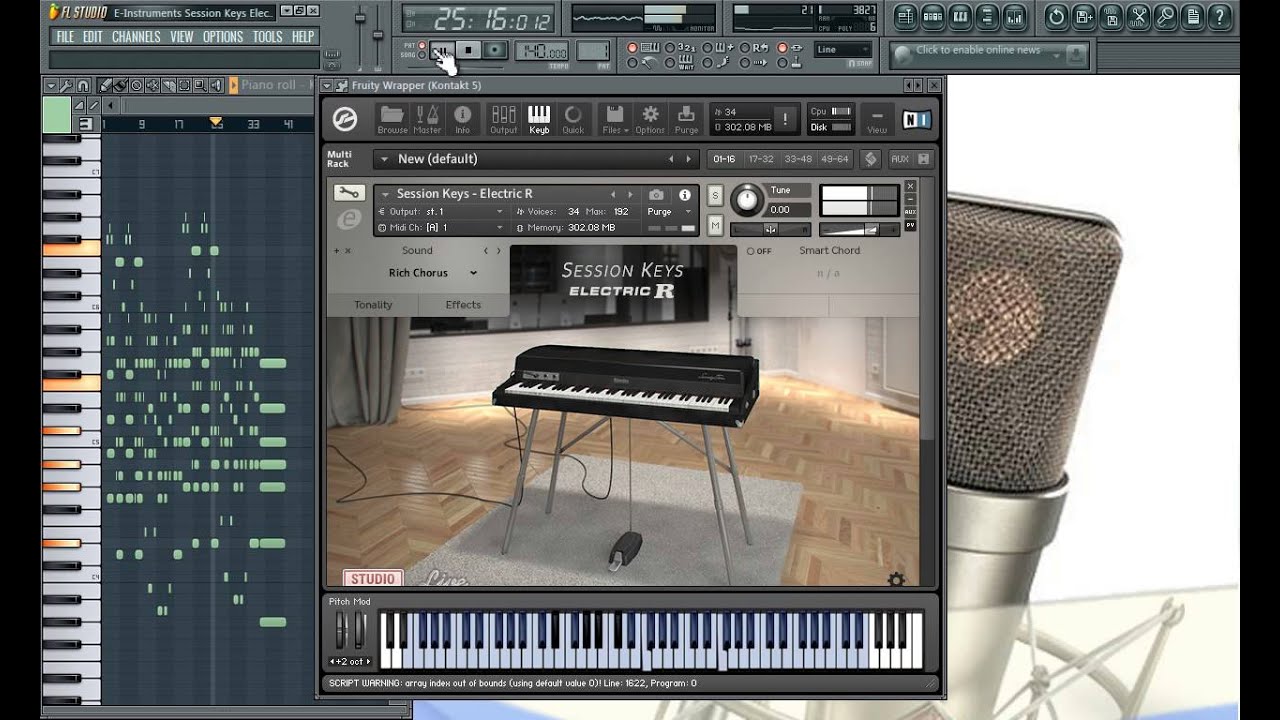Open piano roll wrench tools menu
This screenshot has height=720, width=1280.
pos(66,86)
